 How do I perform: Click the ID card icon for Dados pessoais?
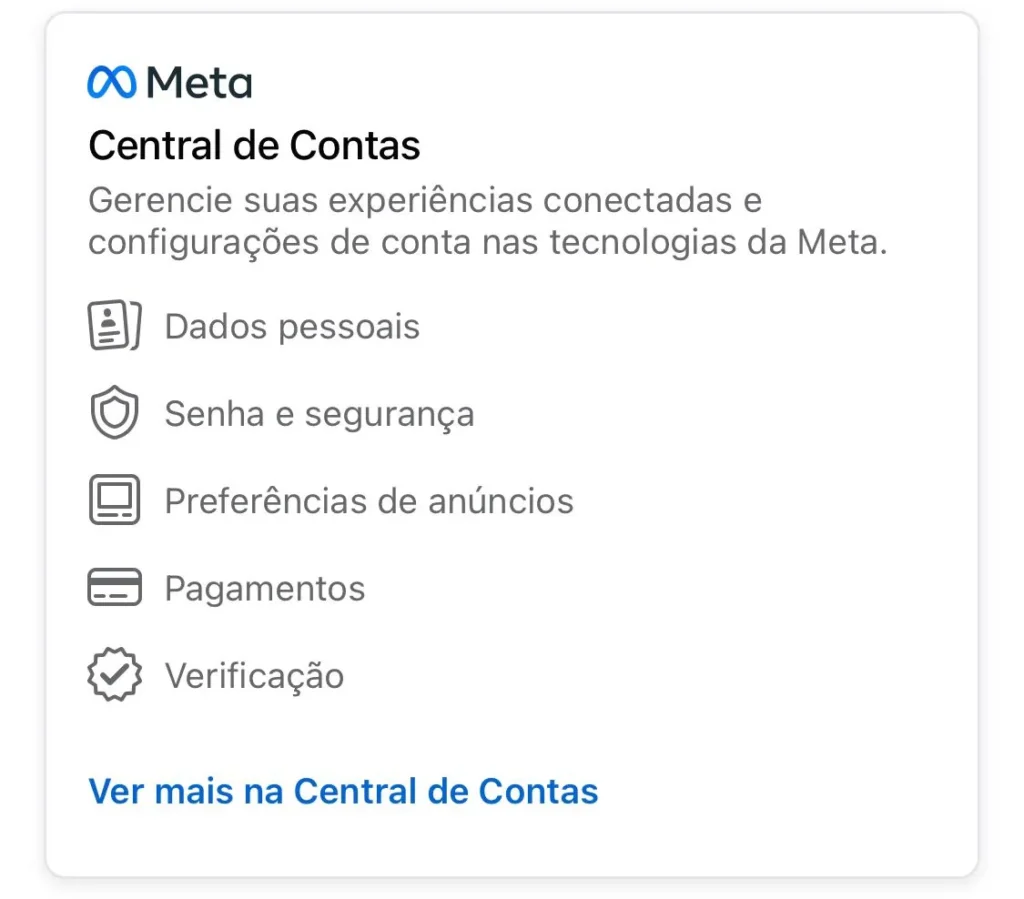(114, 327)
